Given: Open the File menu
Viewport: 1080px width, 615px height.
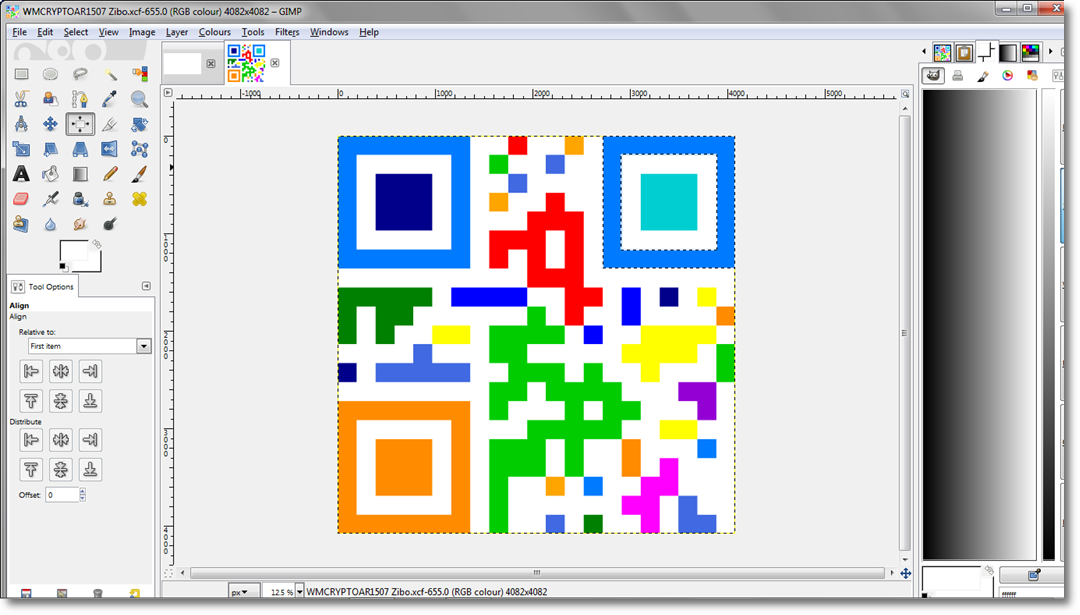Looking at the screenshot, I should click(19, 32).
